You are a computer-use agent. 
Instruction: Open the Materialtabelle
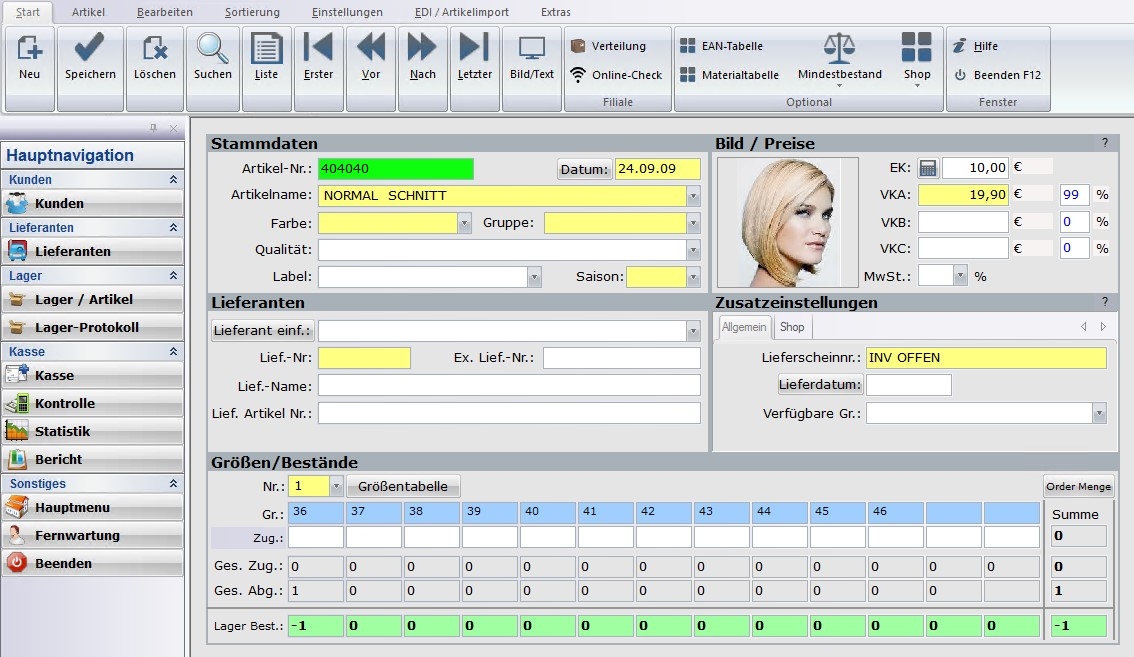pos(730,75)
